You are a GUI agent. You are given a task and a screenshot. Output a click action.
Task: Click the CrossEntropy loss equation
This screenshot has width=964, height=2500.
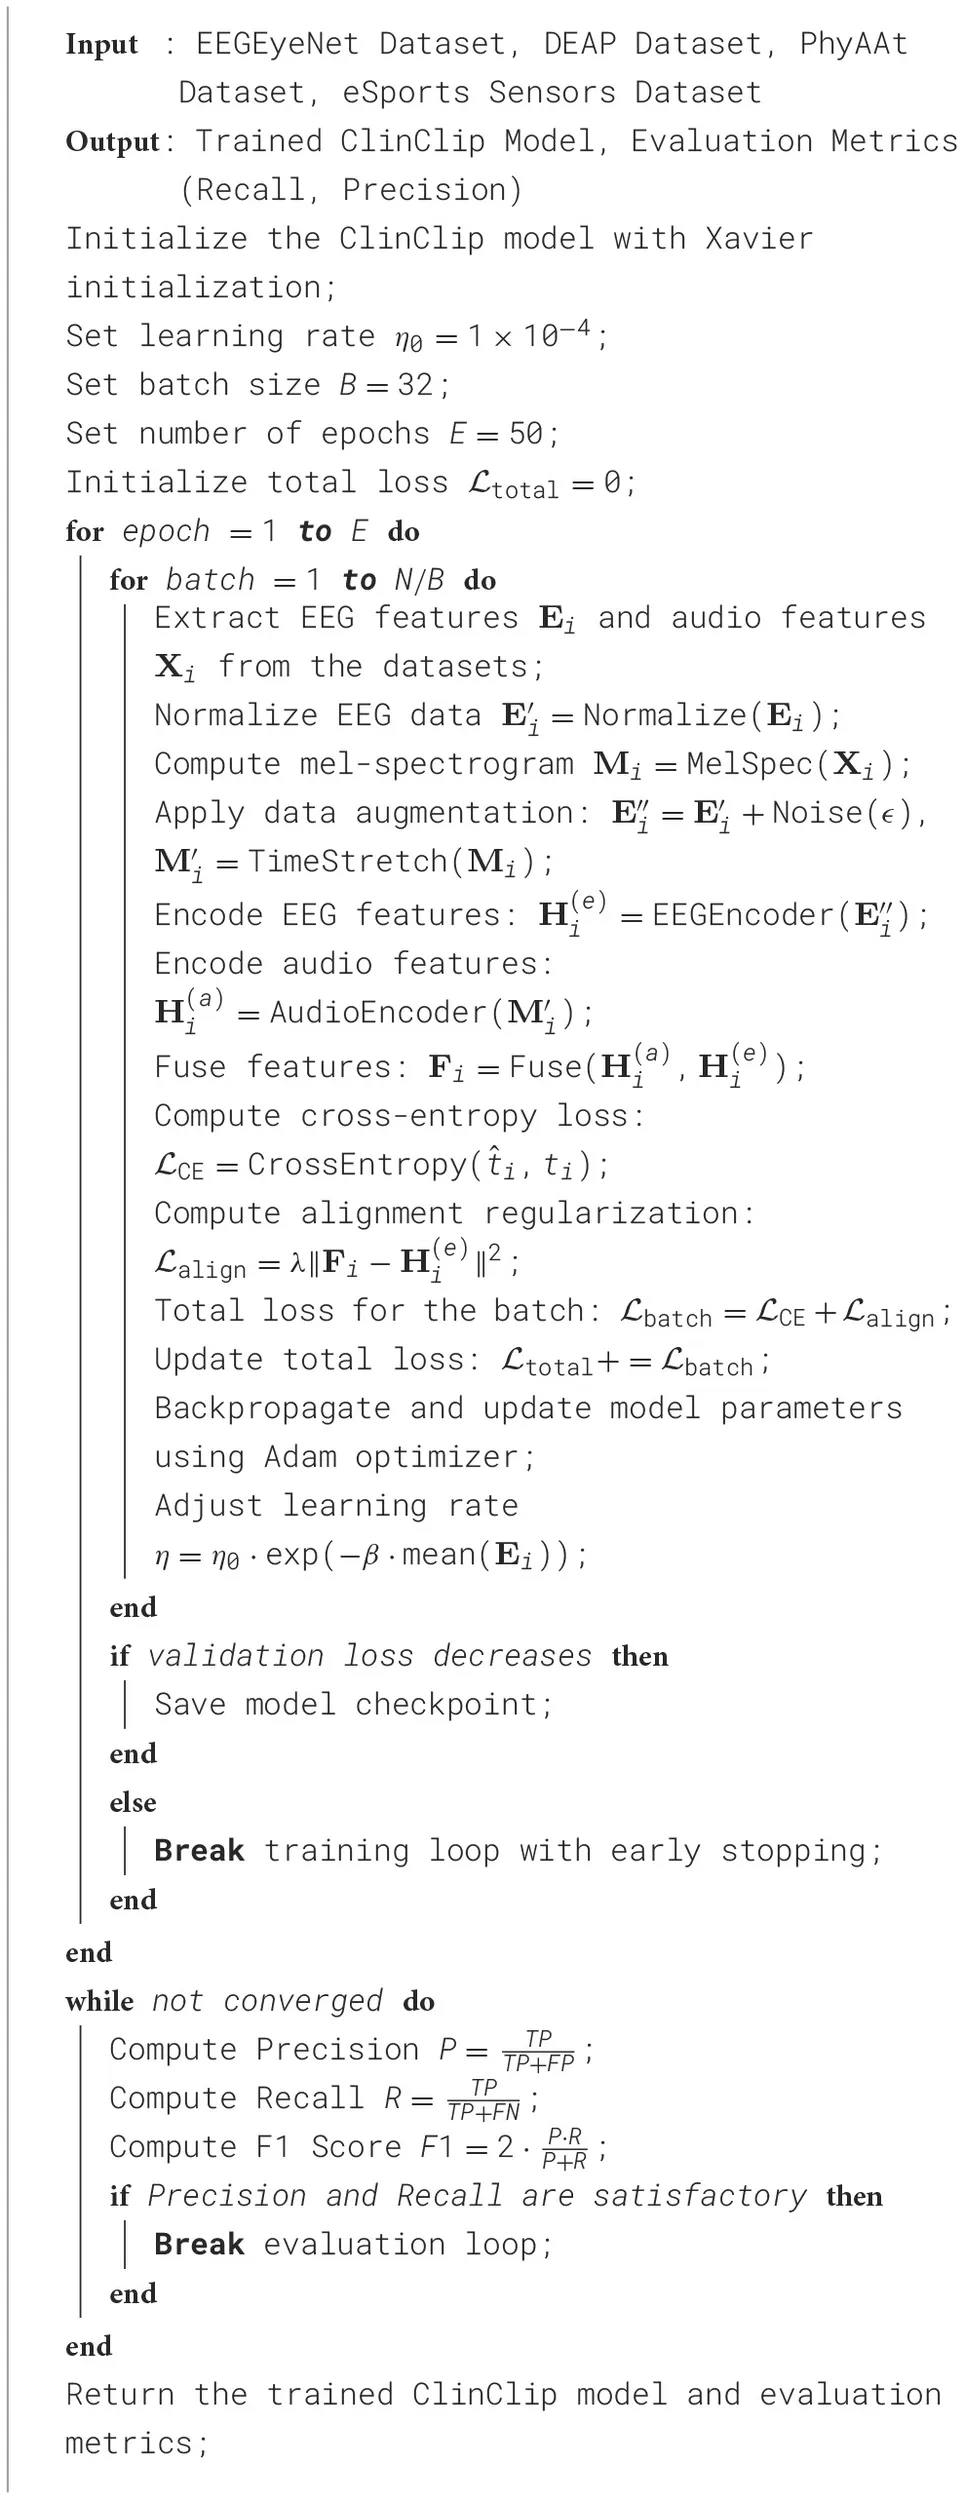[381, 1165]
